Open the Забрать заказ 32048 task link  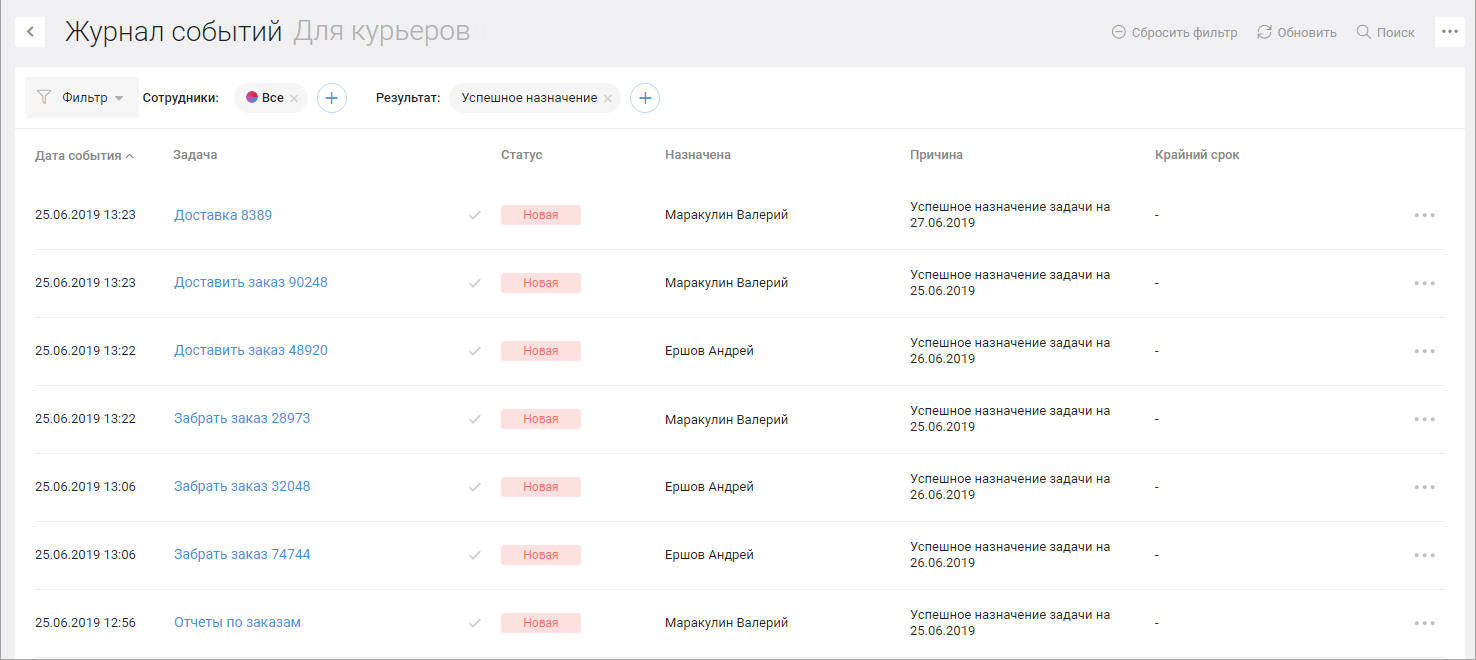tap(242, 486)
